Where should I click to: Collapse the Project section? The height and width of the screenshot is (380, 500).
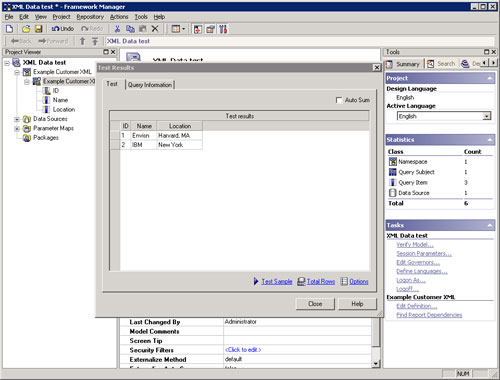tap(490, 78)
